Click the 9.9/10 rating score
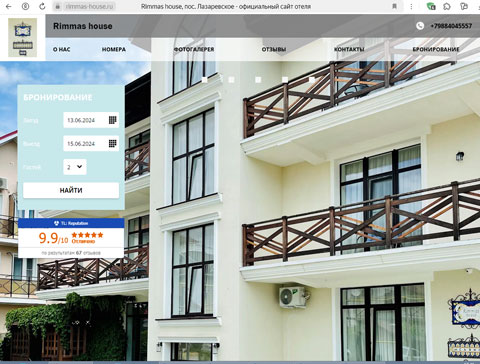This screenshot has height=364, width=480. [x=53, y=238]
